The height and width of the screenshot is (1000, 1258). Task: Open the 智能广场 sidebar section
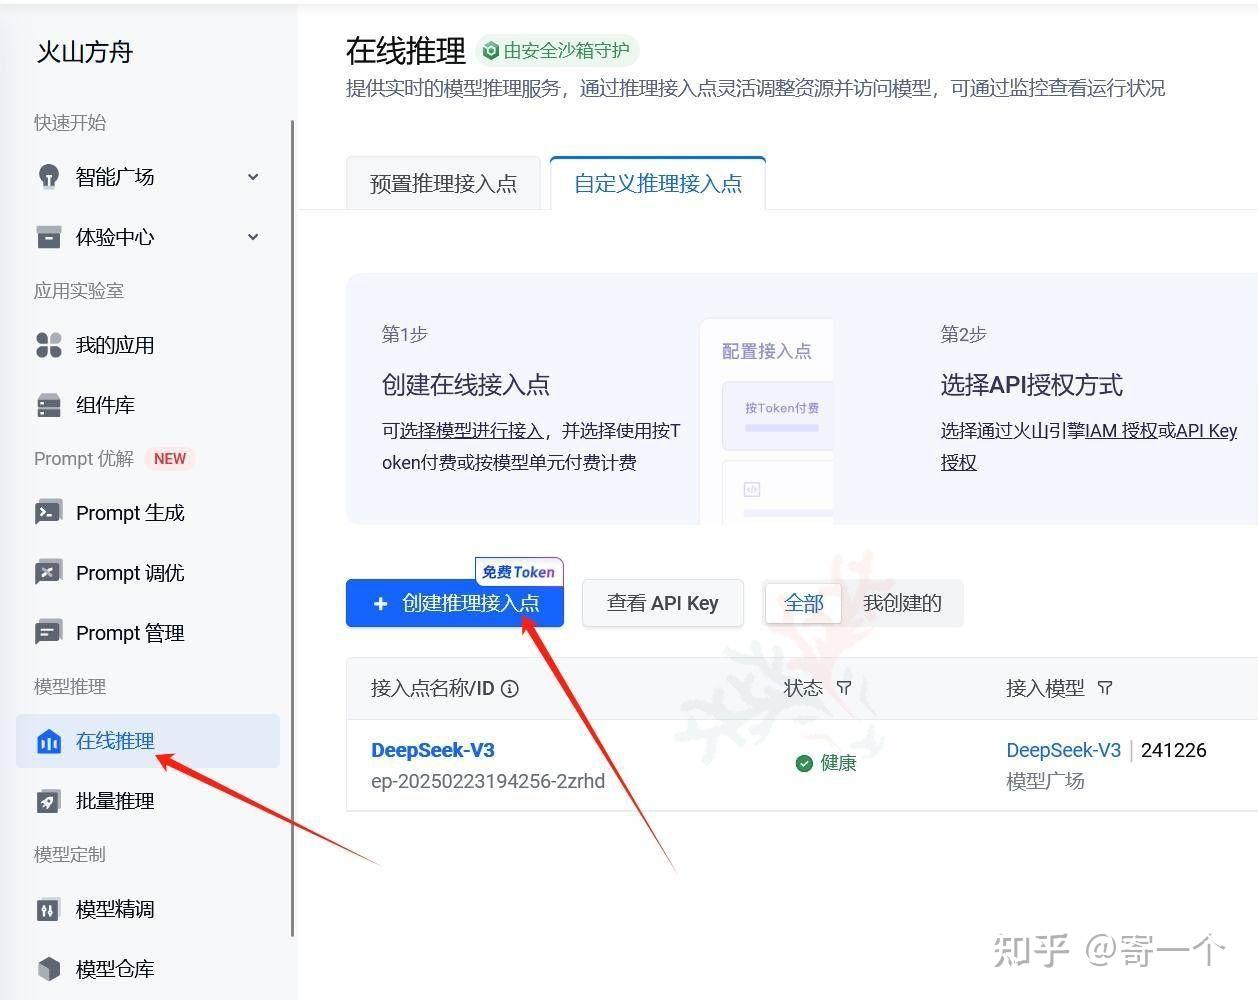pos(114,177)
